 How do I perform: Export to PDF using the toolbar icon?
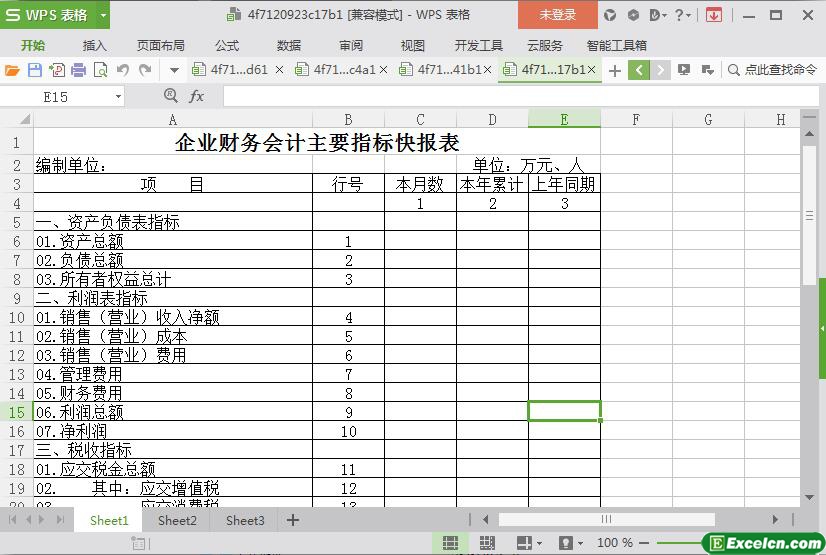pos(56,70)
